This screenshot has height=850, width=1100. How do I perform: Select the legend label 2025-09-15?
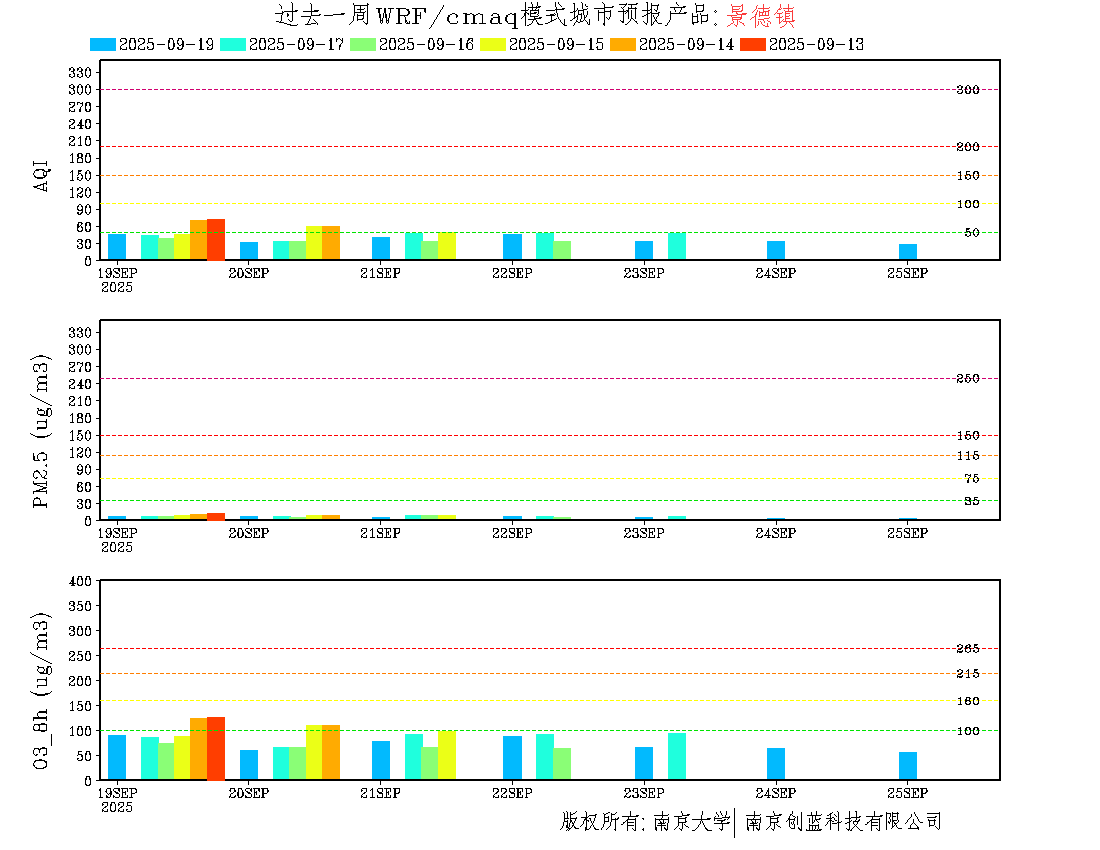556,44
